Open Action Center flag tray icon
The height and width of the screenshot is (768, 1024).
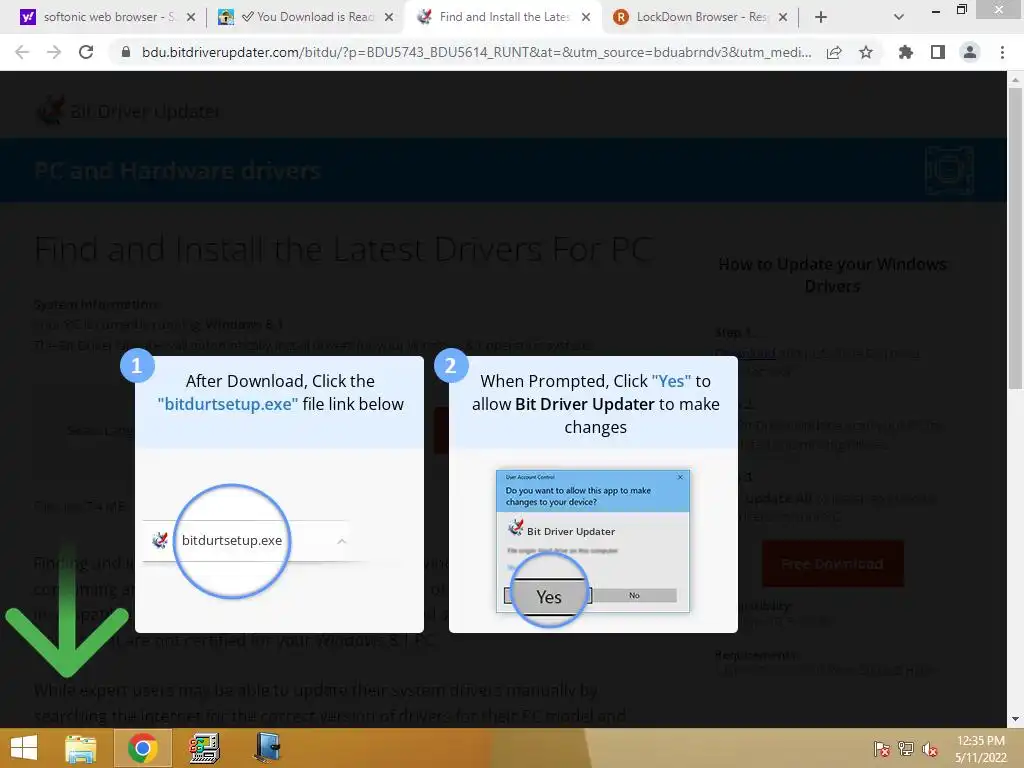pyautogui.click(x=882, y=748)
